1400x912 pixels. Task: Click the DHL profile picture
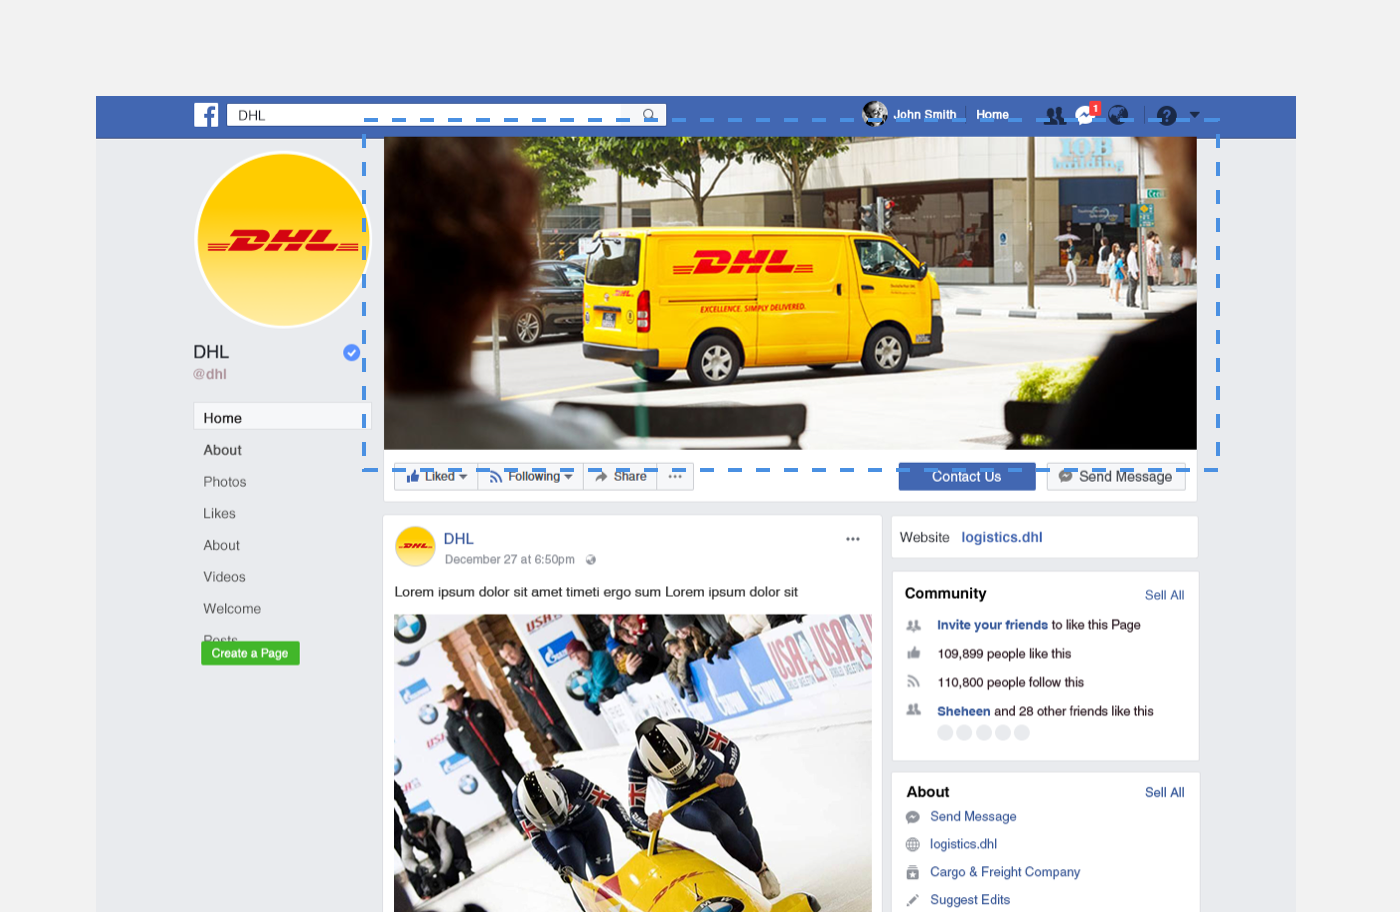pos(283,240)
